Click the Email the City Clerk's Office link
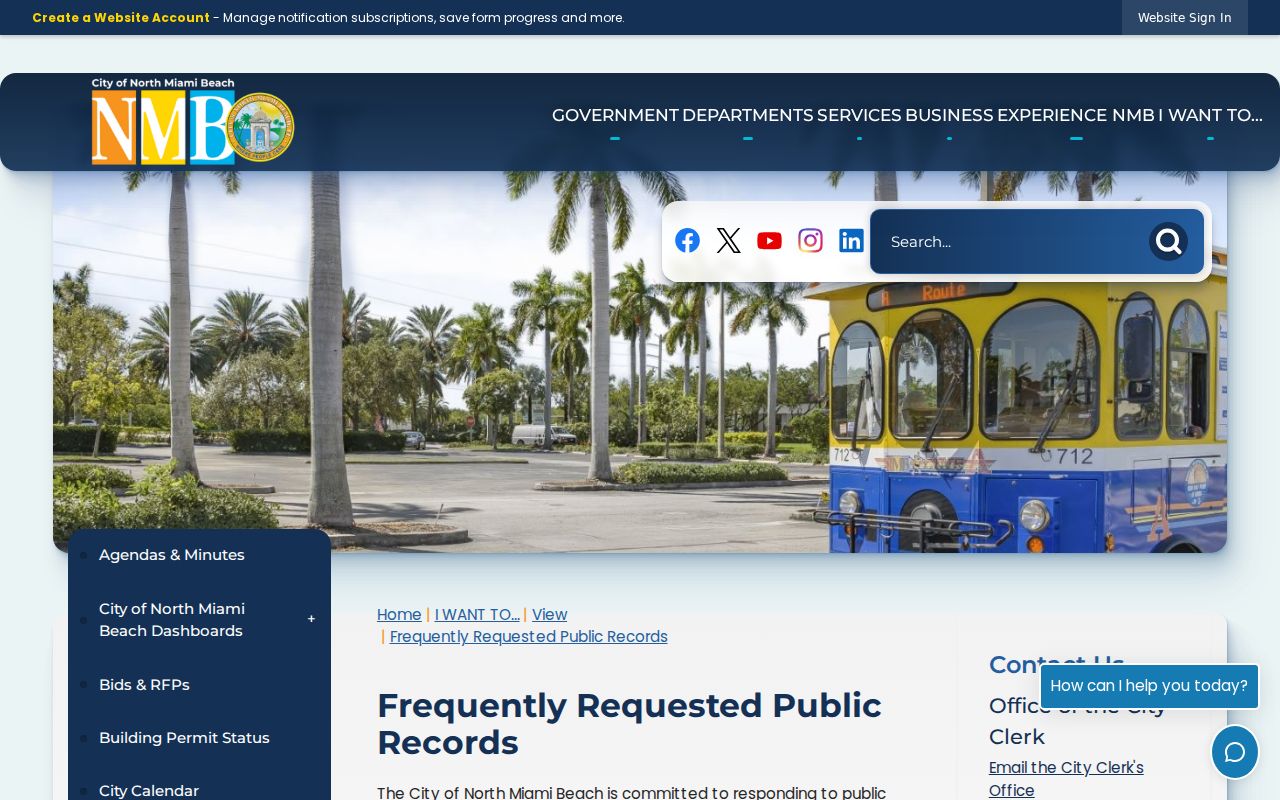Image resolution: width=1280 pixels, height=800 pixels. click(1066, 779)
